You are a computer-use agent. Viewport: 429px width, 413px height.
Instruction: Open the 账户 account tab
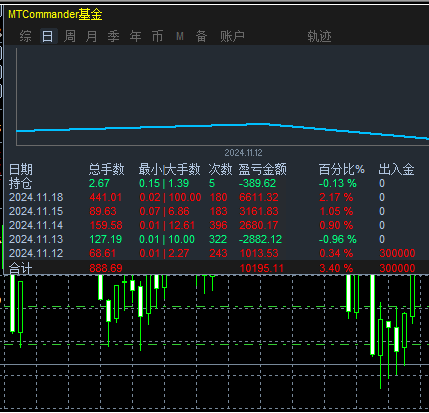pos(232,36)
